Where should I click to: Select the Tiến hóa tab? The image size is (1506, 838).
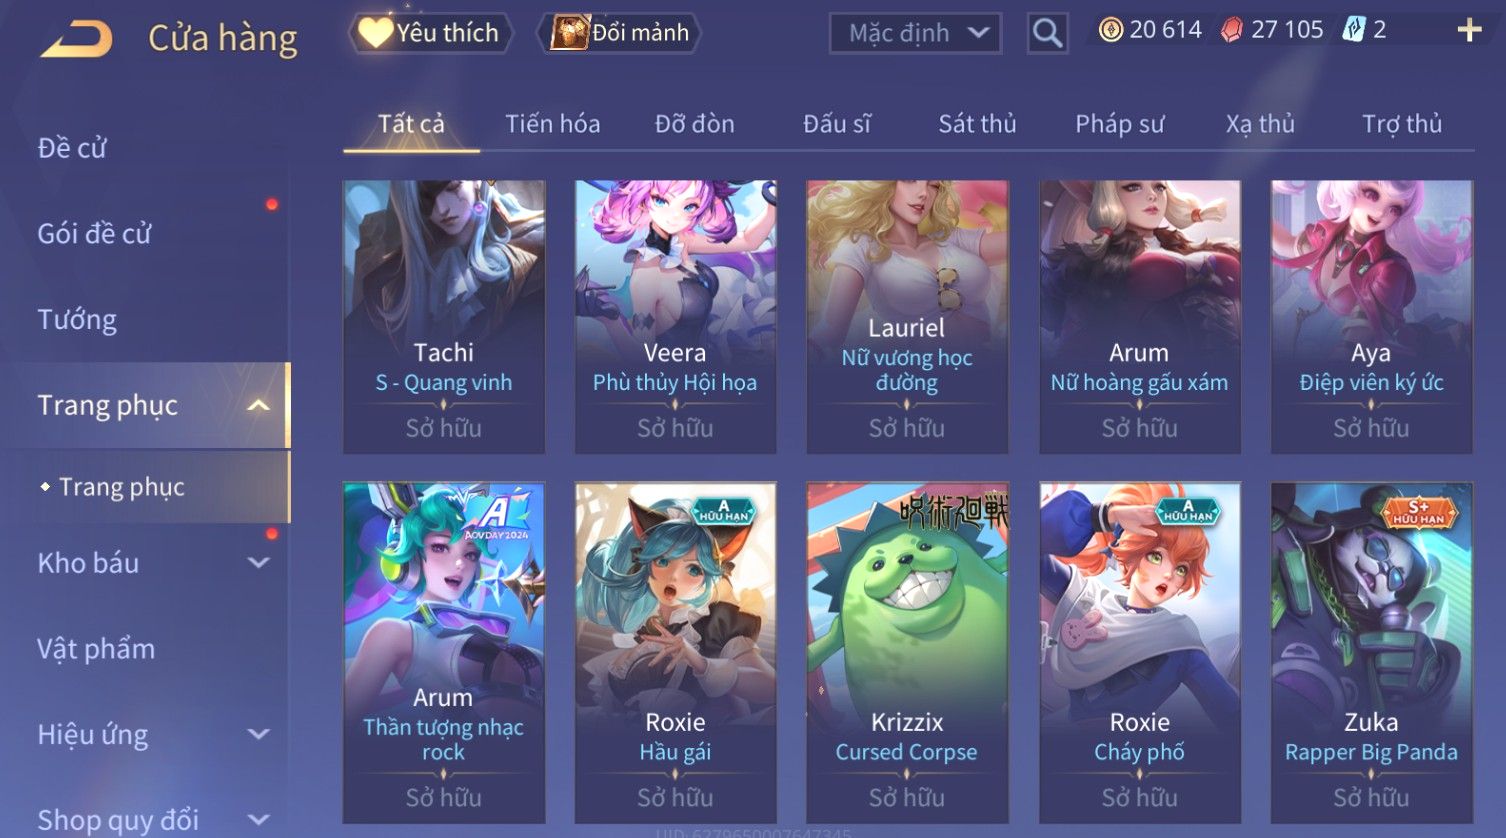552,124
